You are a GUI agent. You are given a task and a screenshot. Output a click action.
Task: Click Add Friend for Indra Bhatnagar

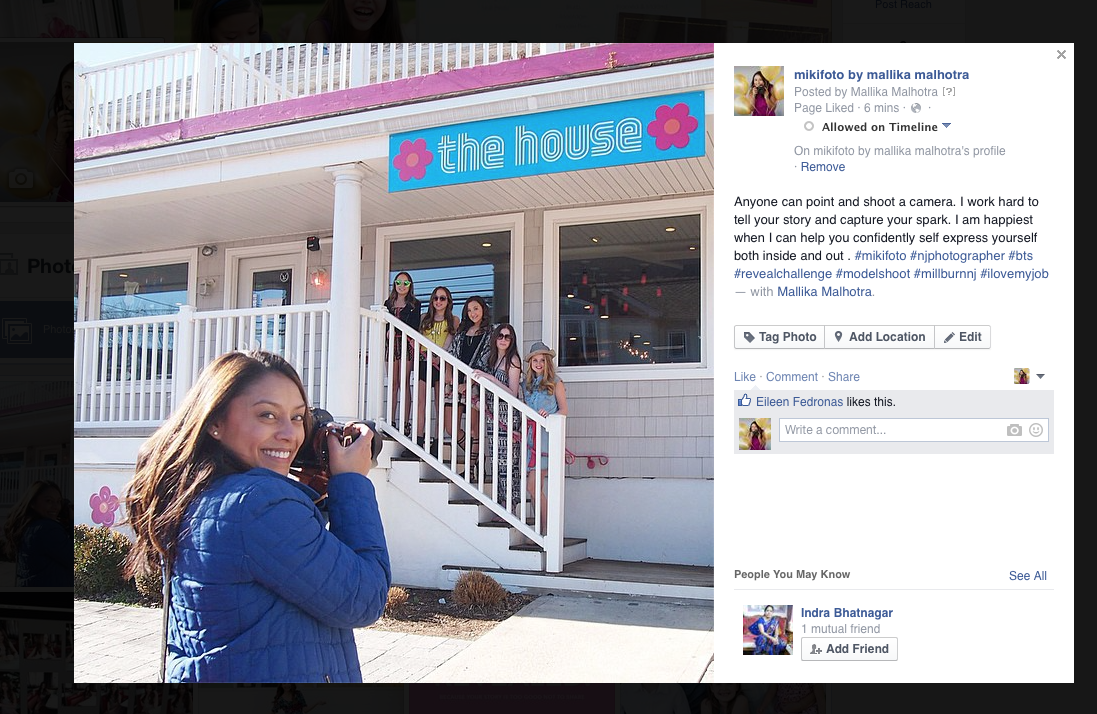click(849, 649)
